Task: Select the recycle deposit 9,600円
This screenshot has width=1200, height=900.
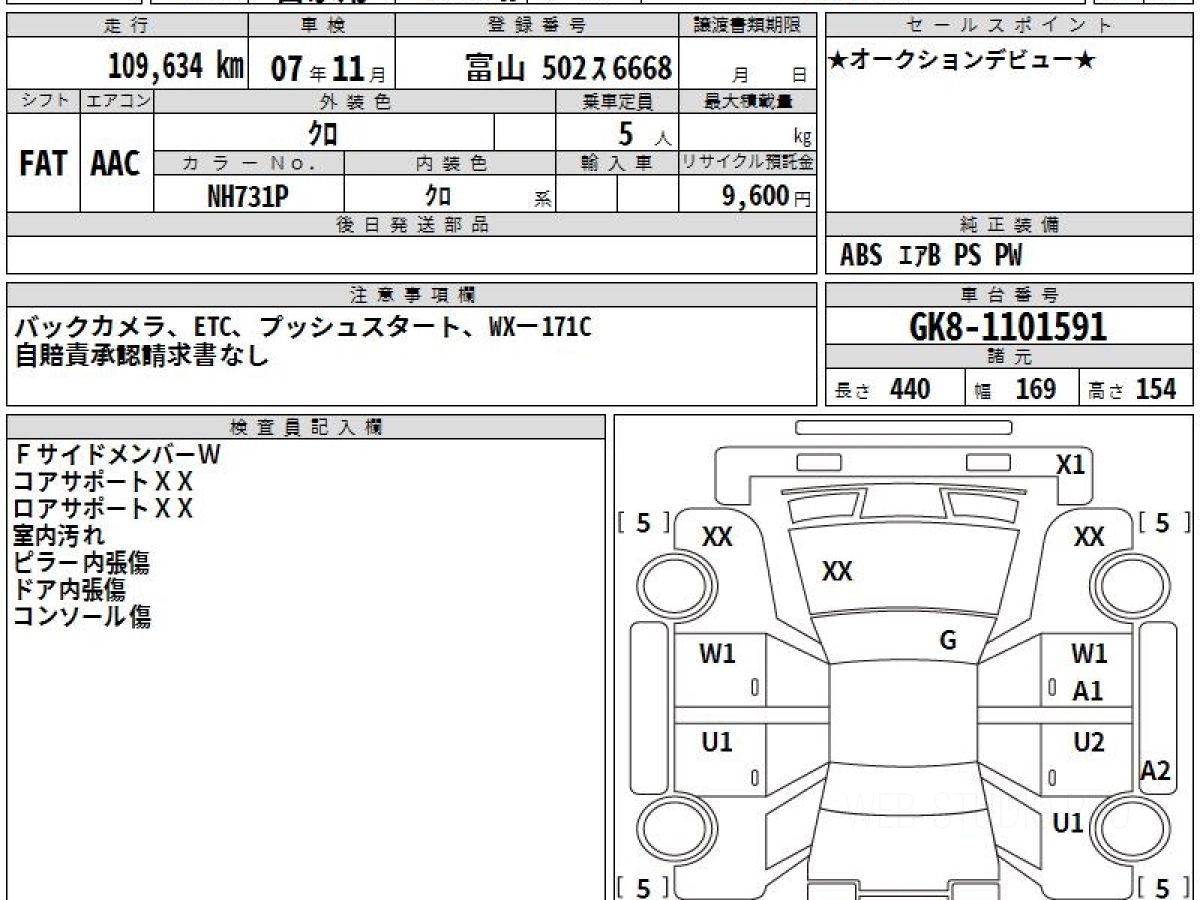Action: (767, 196)
